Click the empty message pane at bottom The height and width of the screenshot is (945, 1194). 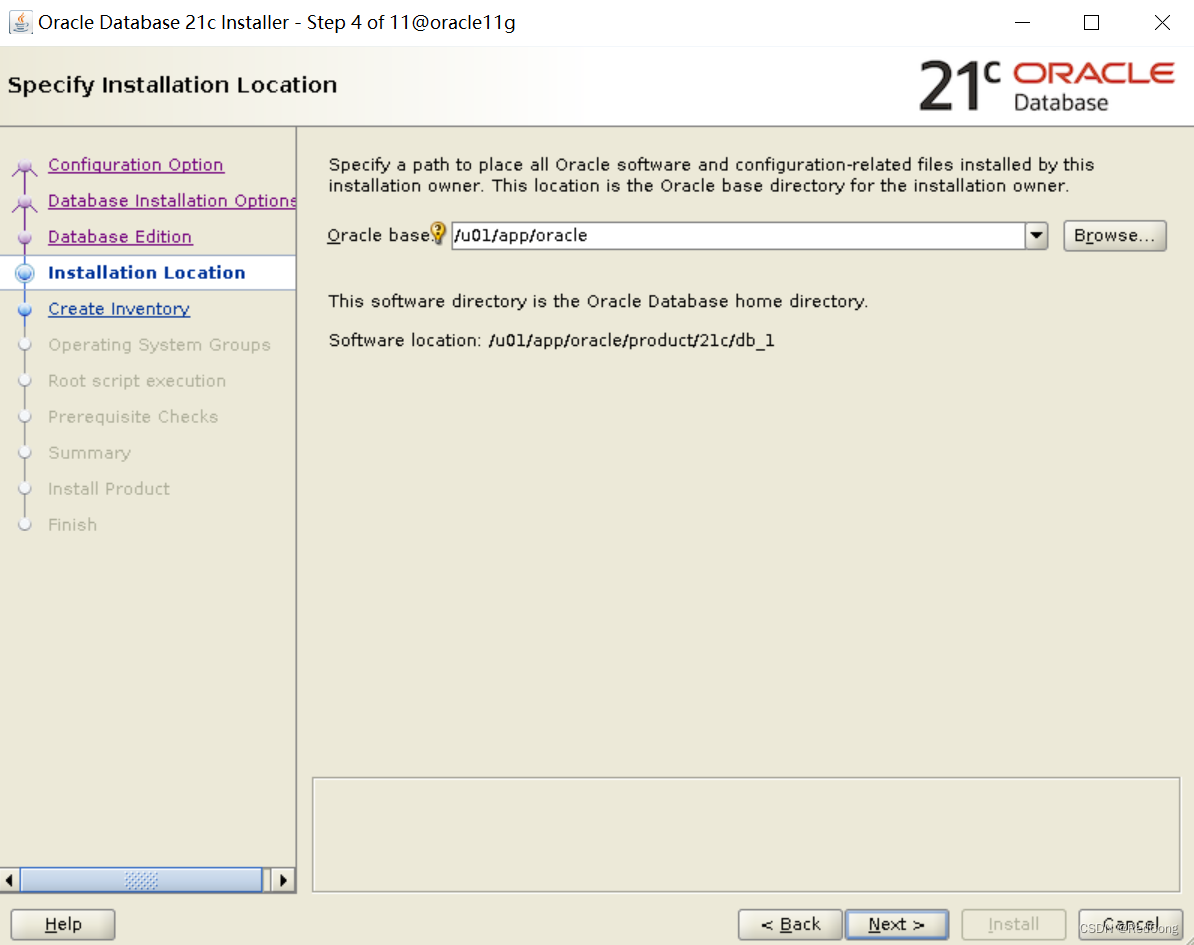tap(745, 835)
